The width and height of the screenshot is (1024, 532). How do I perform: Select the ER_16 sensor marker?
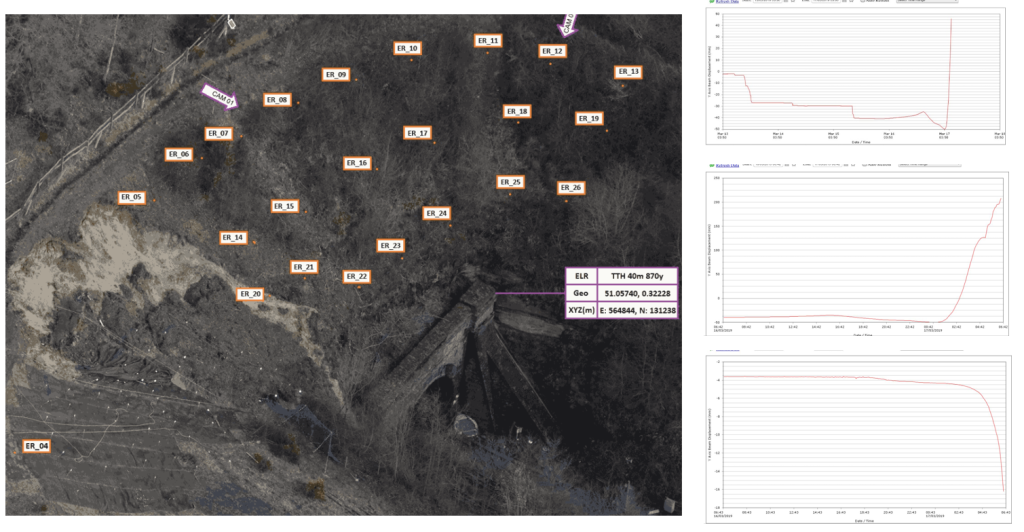click(357, 163)
